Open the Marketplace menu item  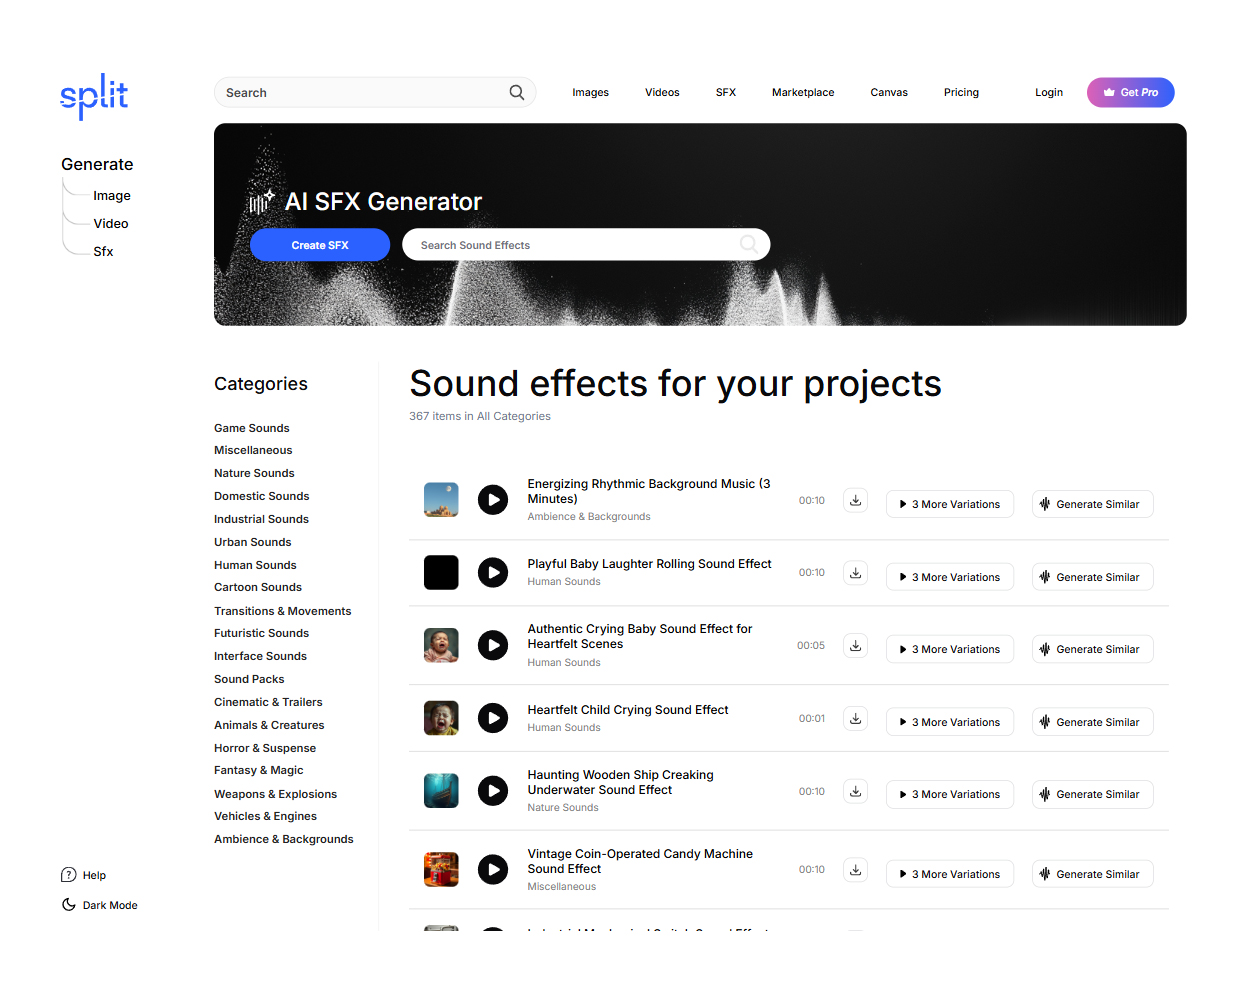coord(803,92)
